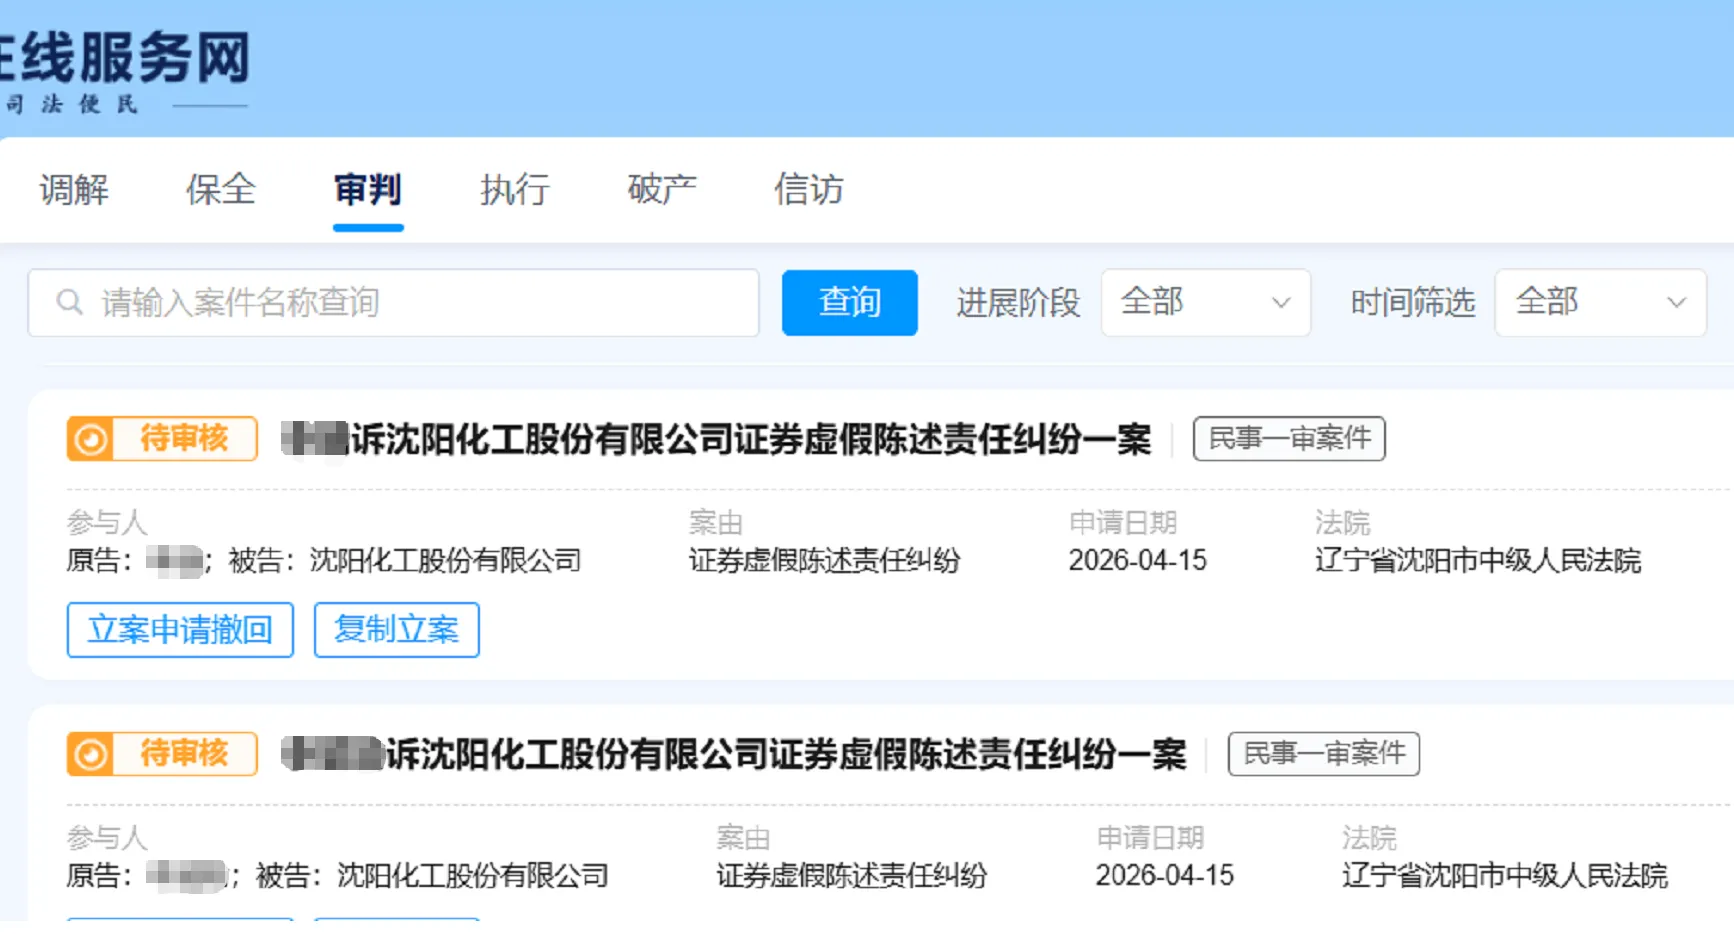This screenshot has height=936, width=1734.
Task: Select the 审判 tab
Action: pos(368,189)
